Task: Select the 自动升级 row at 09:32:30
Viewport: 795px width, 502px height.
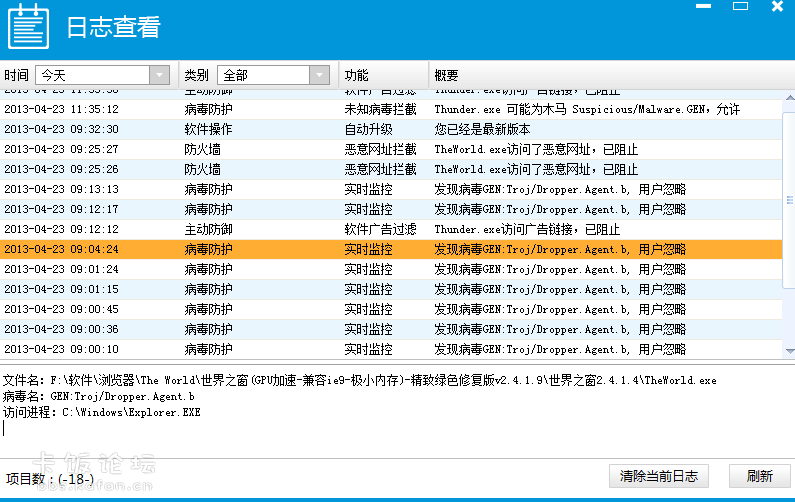Action: coord(391,129)
